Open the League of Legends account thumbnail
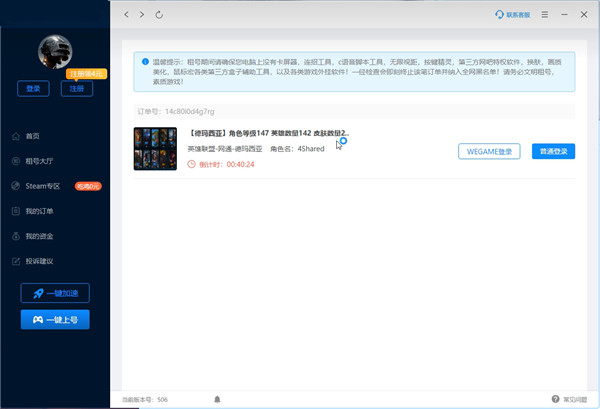 point(155,149)
